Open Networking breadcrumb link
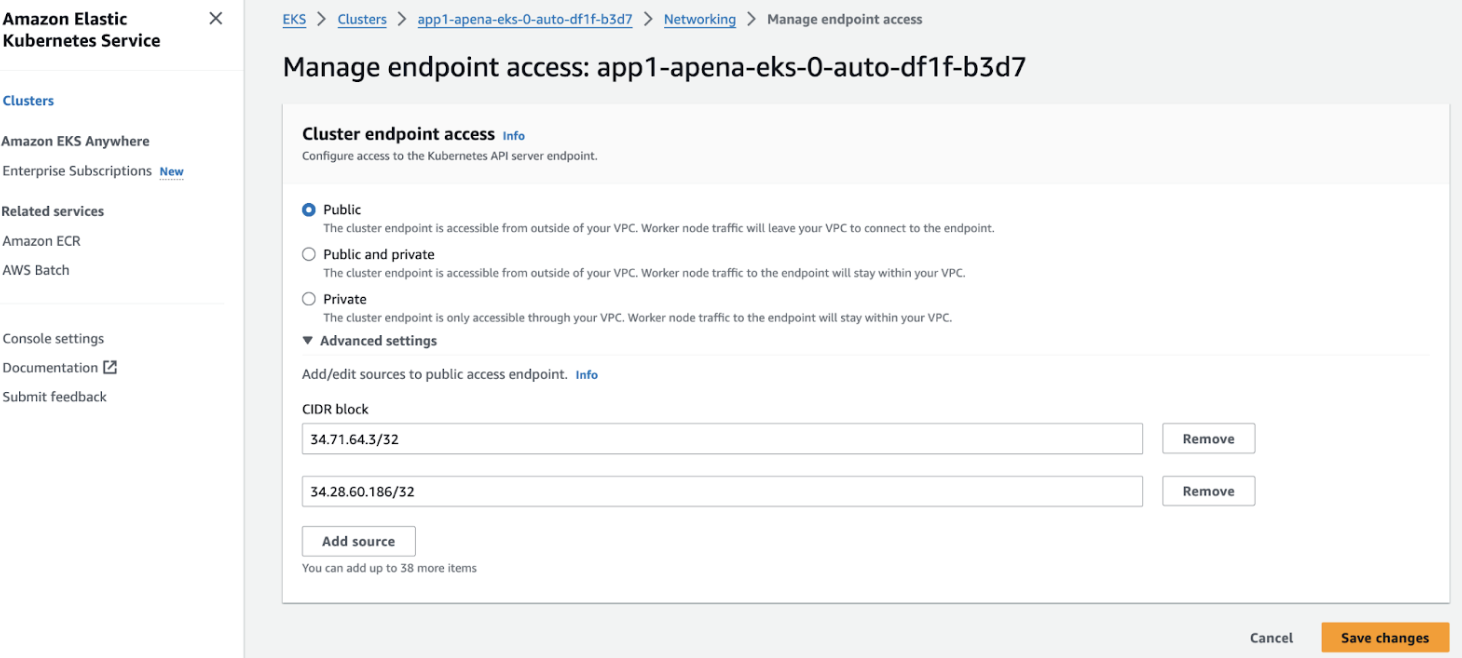This screenshot has width=1462, height=658. point(699,19)
